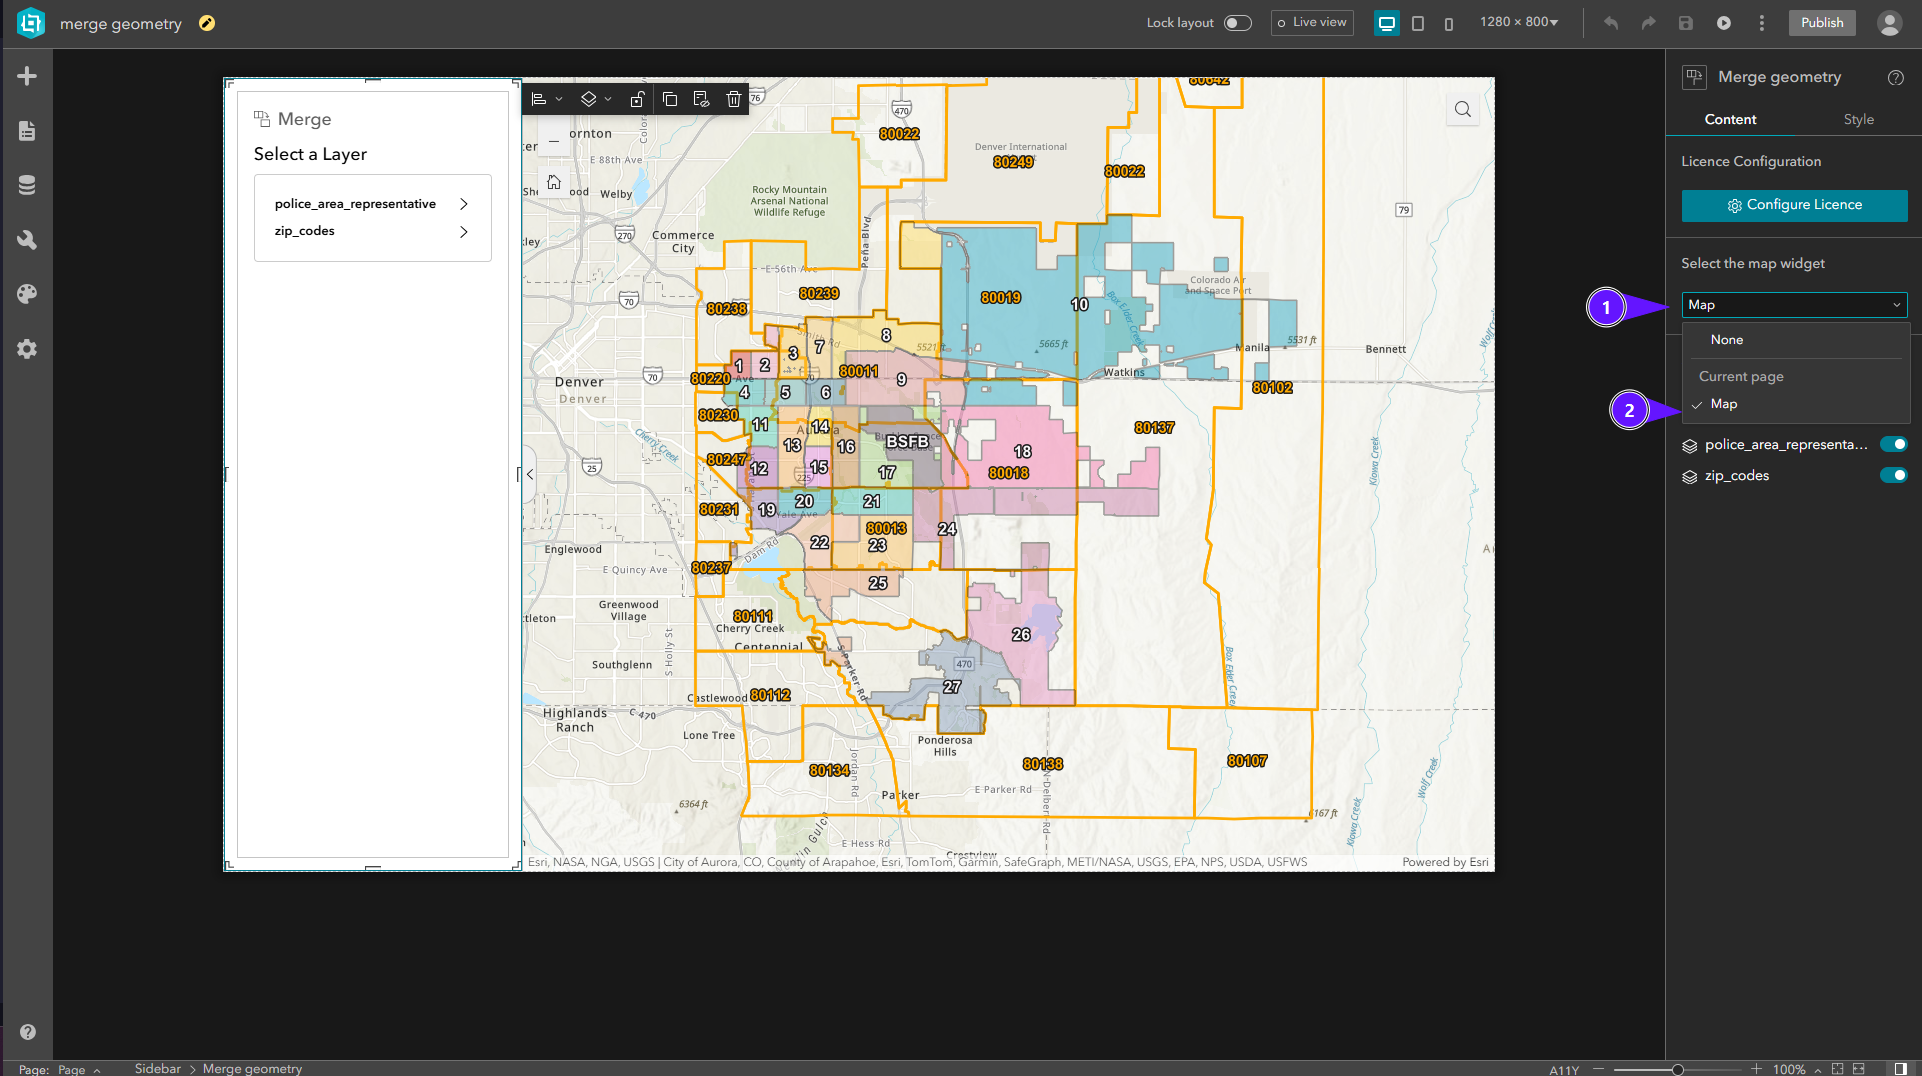The image size is (1922, 1076).
Task: Enable the Lock layout switch
Action: click(x=1236, y=22)
